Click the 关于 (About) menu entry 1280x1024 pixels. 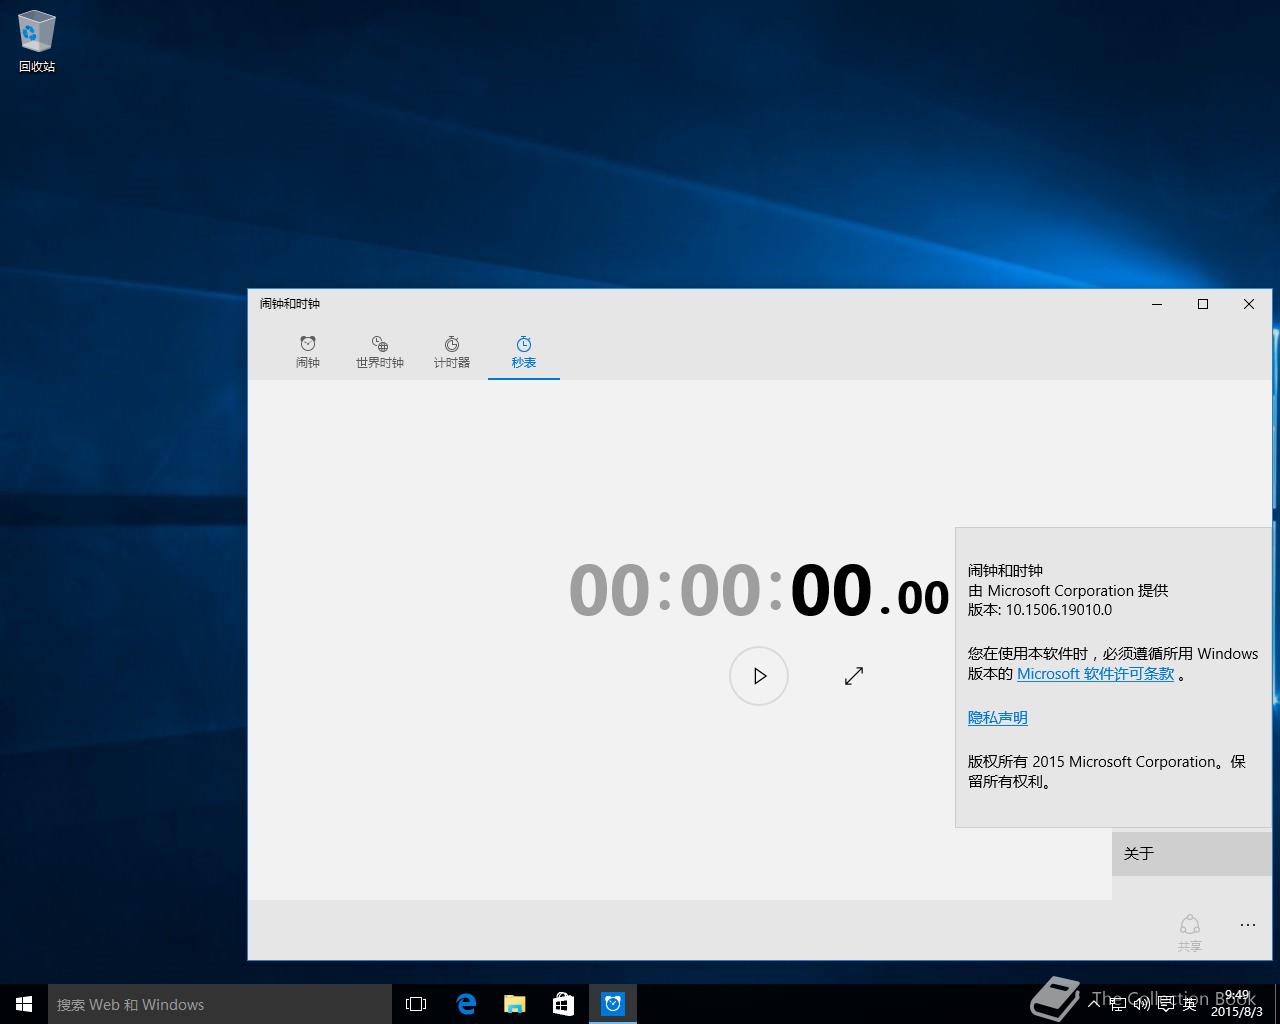pyautogui.click(x=1192, y=853)
